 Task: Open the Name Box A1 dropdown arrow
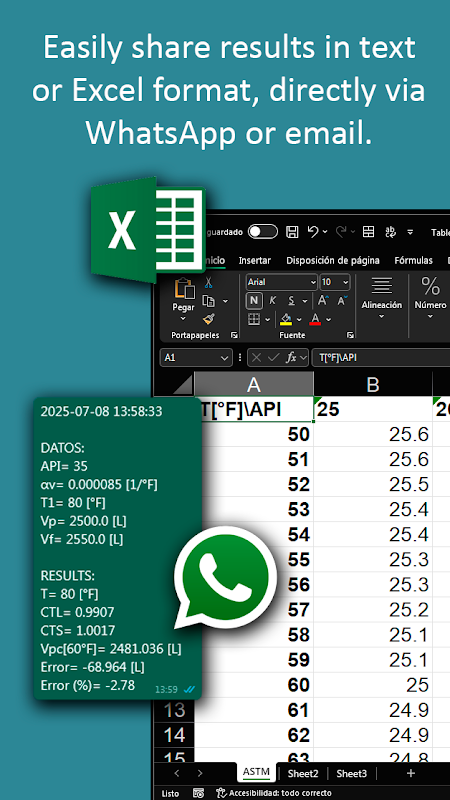(x=224, y=358)
